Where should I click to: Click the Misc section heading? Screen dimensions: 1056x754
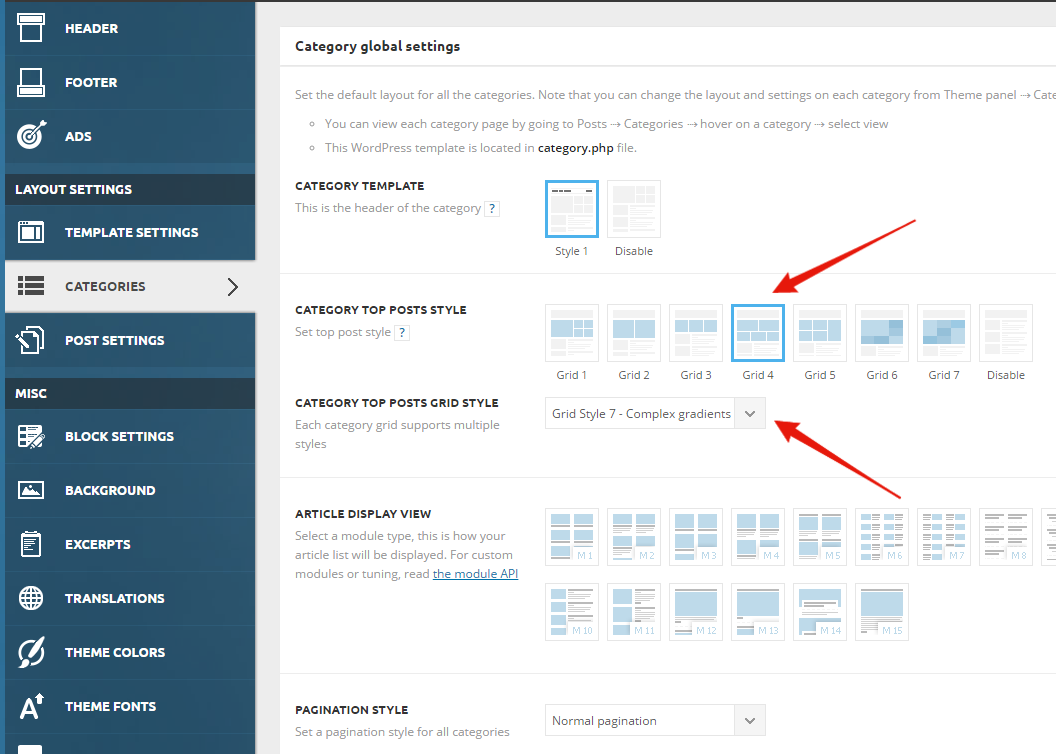[x=31, y=393]
